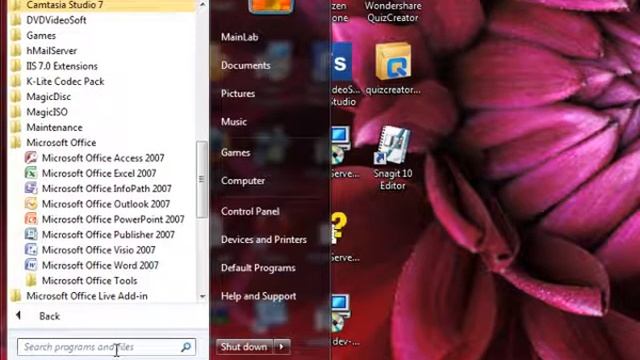Open Devices and Printers
Image resolution: width=640 pixels, height=360 pixels.
pyautogui.click(x=264, y=239)
